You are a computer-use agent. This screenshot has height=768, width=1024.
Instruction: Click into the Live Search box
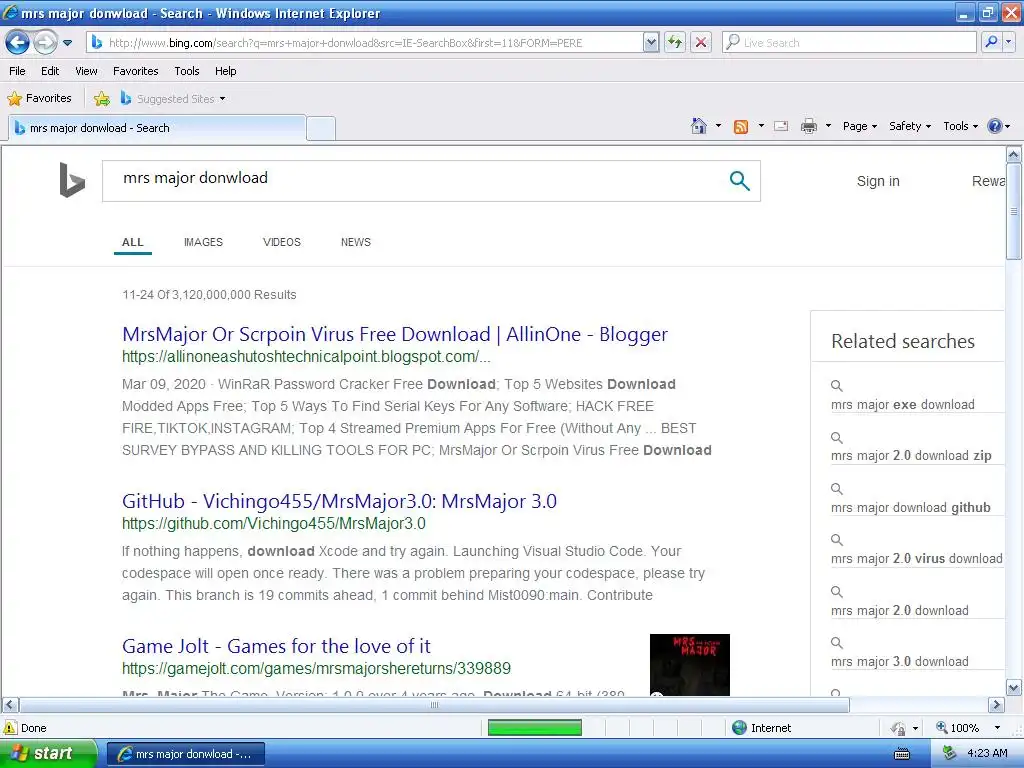coord(850,43)
